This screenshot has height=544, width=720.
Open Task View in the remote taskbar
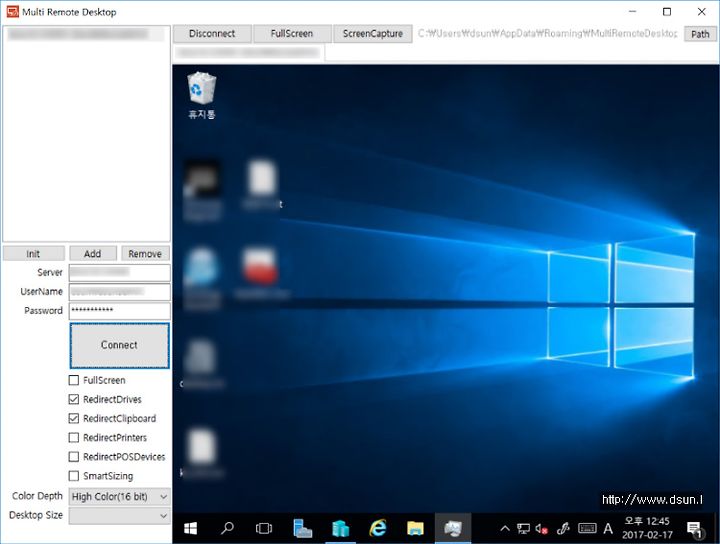(x=264, y=528)
